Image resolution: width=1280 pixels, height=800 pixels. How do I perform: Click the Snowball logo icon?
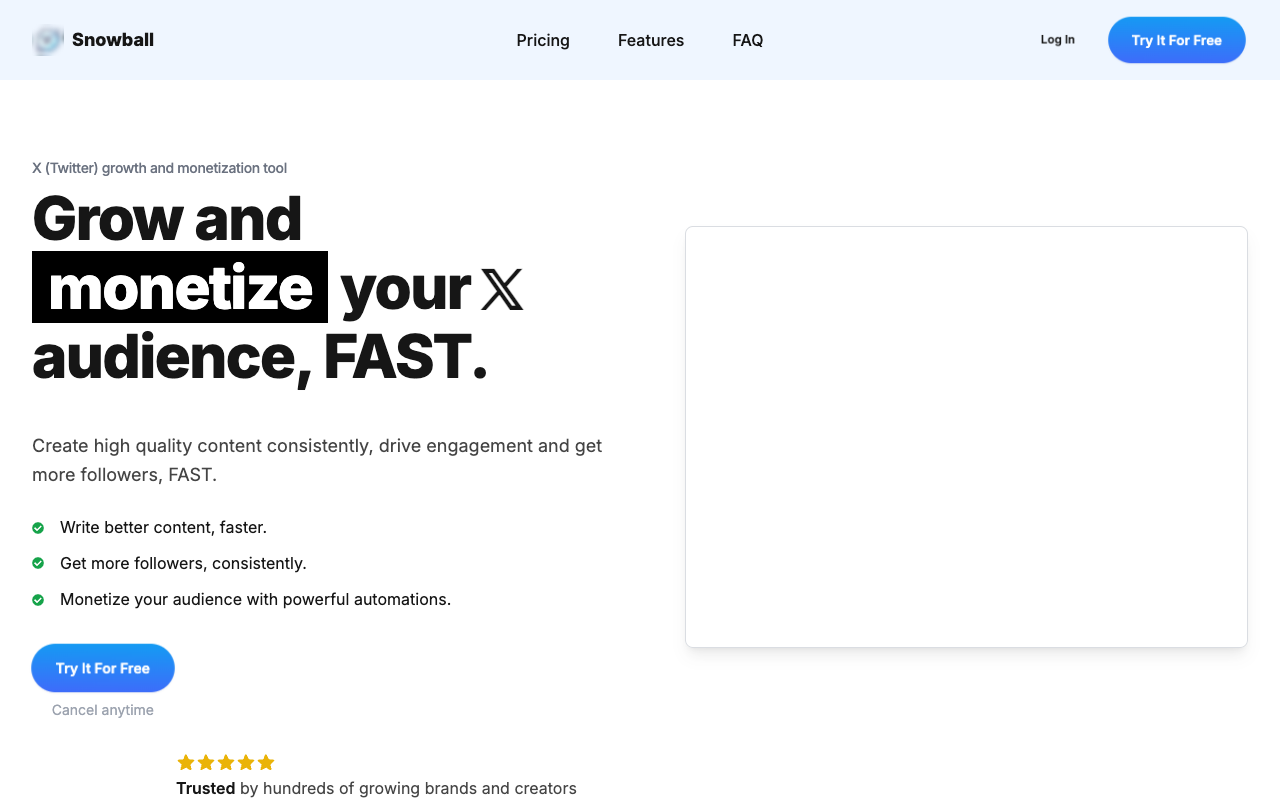click(48, 40)
